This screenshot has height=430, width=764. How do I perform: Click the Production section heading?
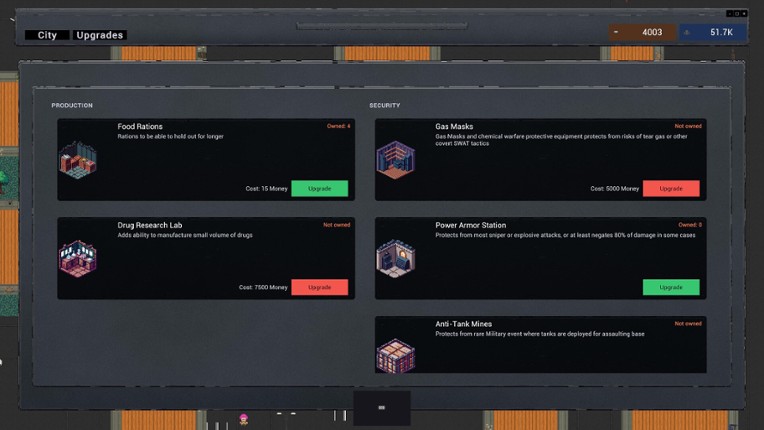click(72, 105)
